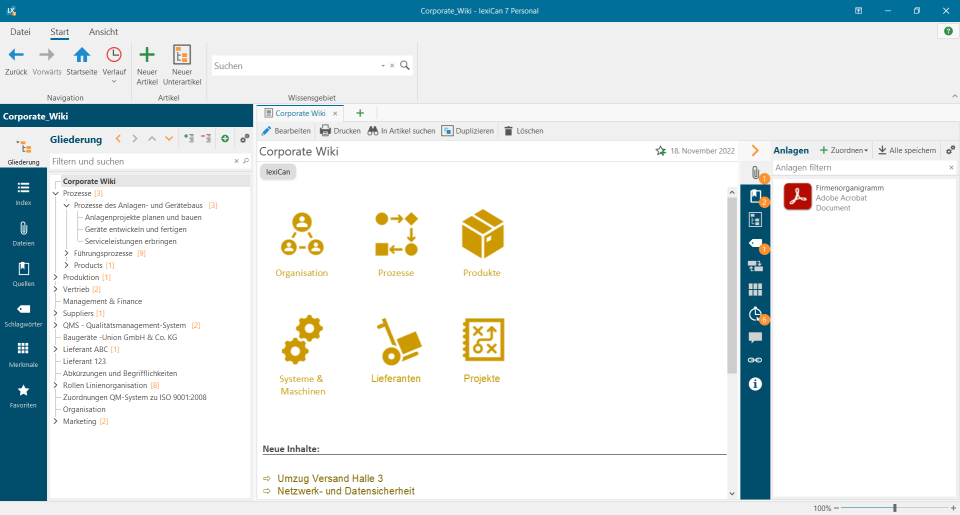Open Anlagen panel settings gears
The image size is (960, 515).
coord(950,151)
